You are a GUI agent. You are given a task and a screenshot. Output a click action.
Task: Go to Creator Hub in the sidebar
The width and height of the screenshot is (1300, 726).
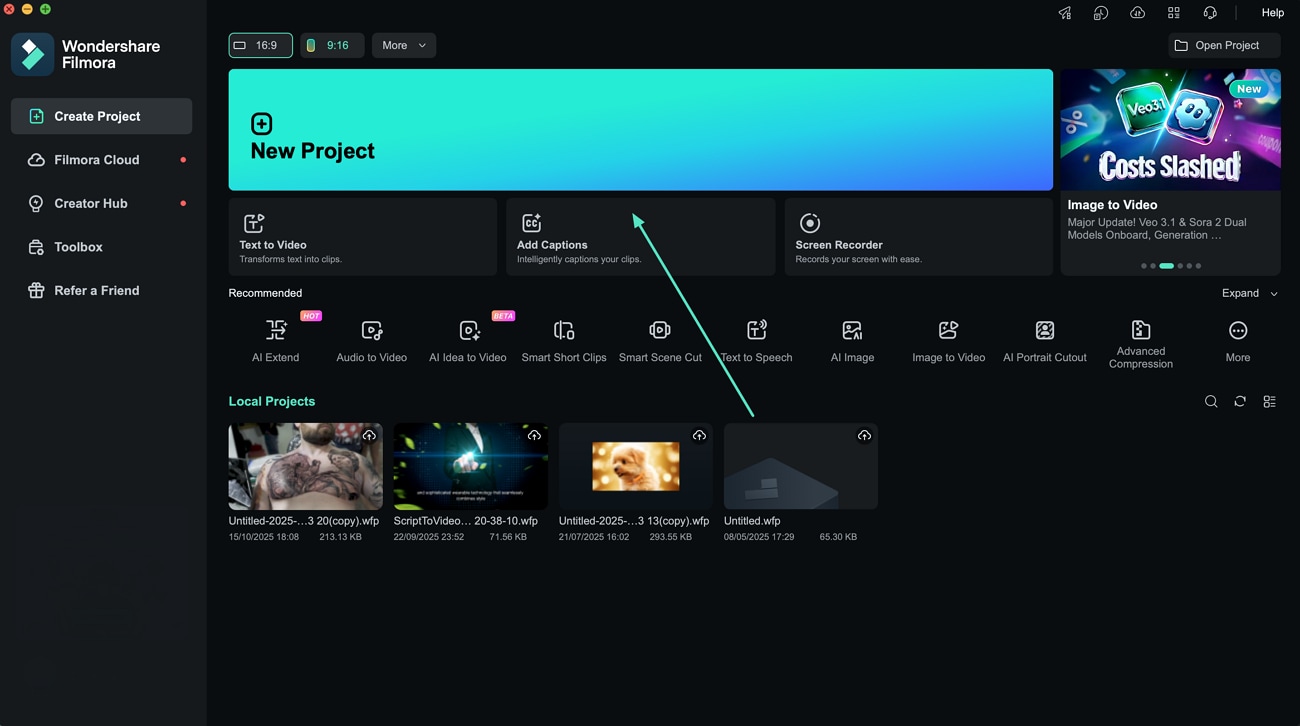coord(101,203)
